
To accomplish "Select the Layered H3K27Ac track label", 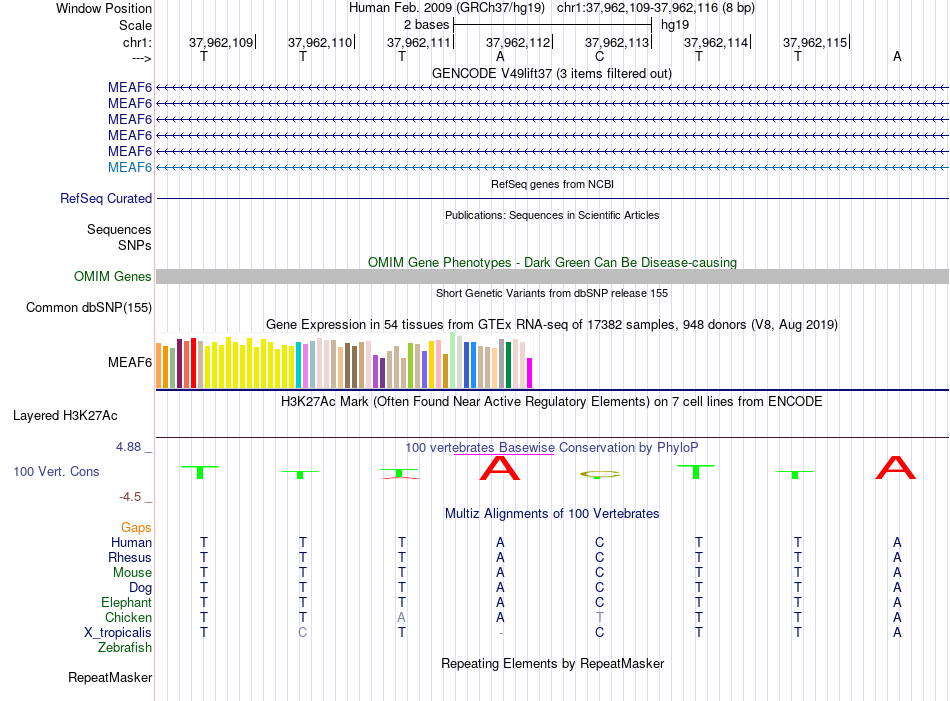I will [x=65, y=416].
